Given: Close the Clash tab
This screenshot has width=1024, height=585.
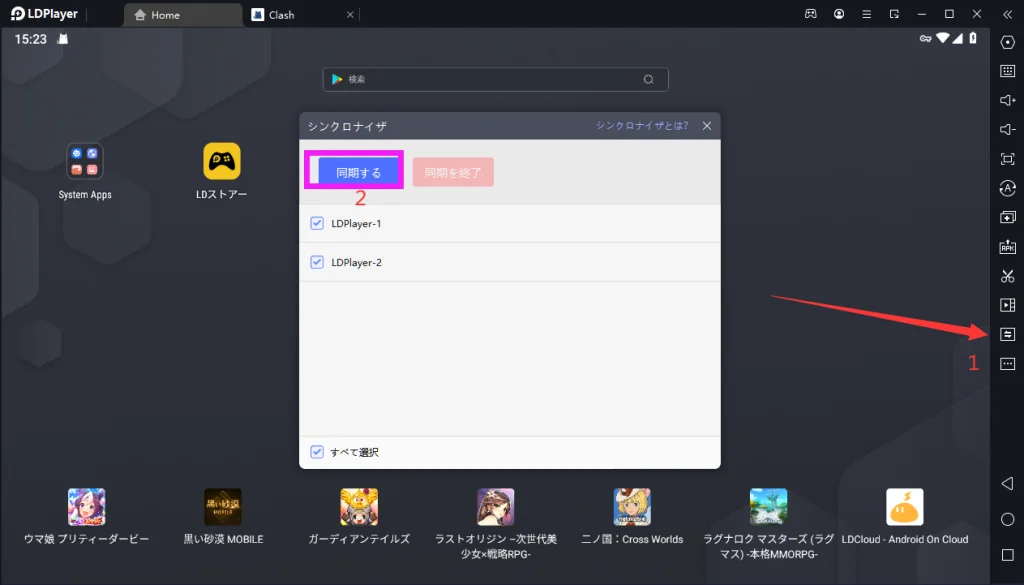Looking at the screenshot, I should pos(350,14).
